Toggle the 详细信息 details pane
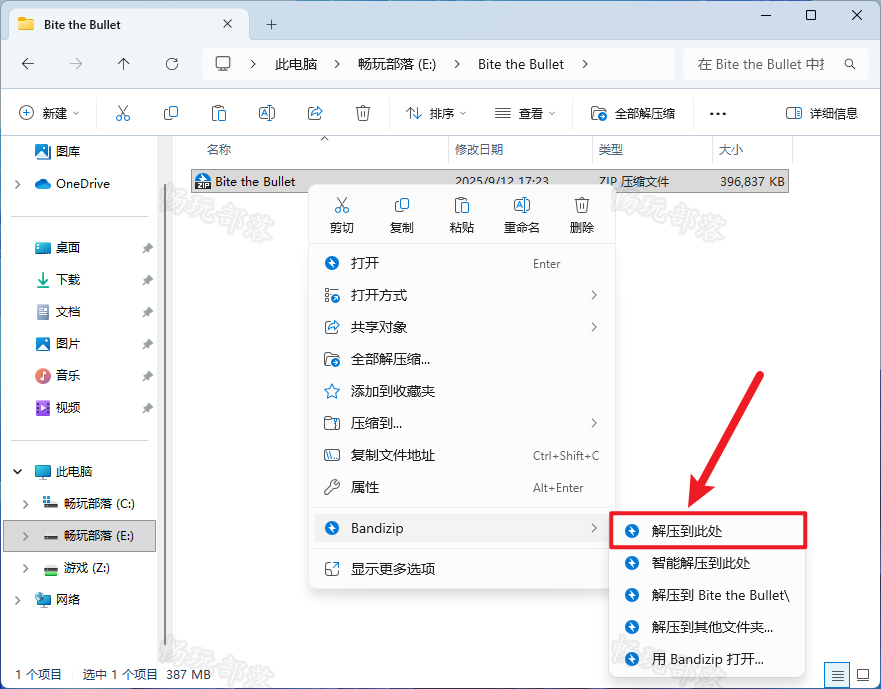 pyautogui.click(x=821, y=114)
